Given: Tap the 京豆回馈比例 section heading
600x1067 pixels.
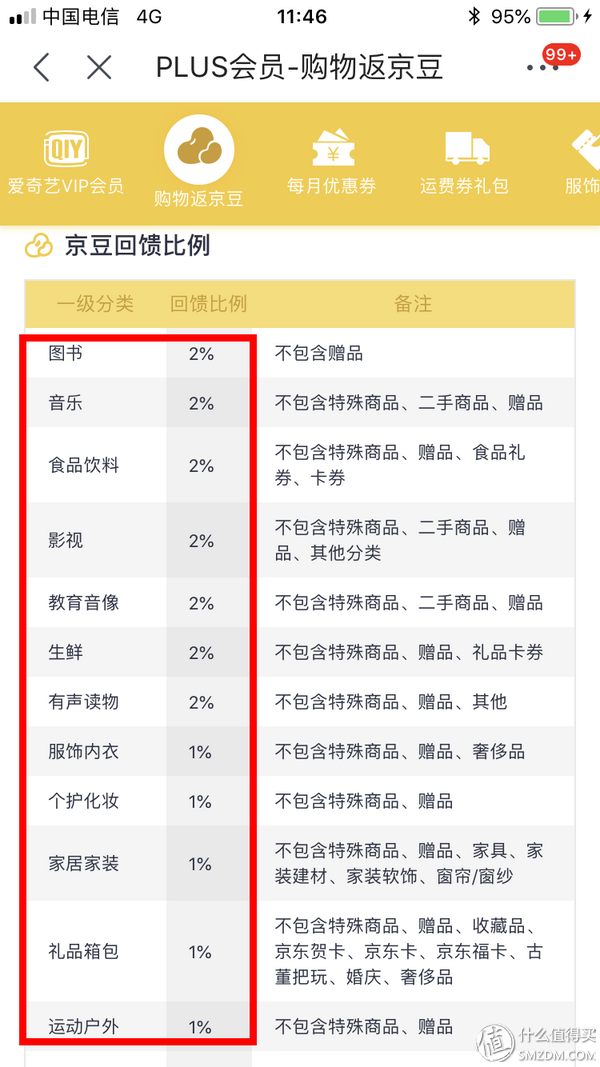Looking at the screenshot, I should point(137,245).
